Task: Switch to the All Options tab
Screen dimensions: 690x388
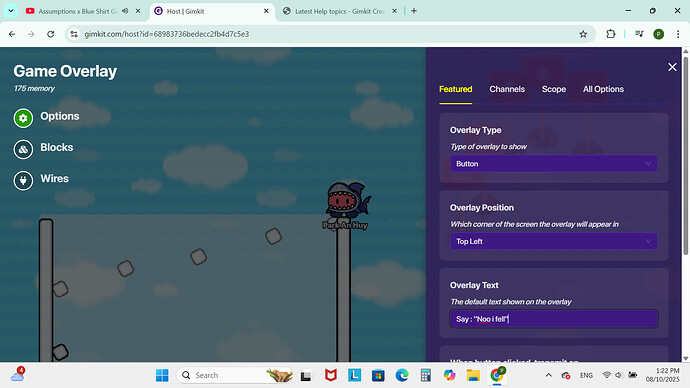Action: pyautogui.click(x=603, y=89)
